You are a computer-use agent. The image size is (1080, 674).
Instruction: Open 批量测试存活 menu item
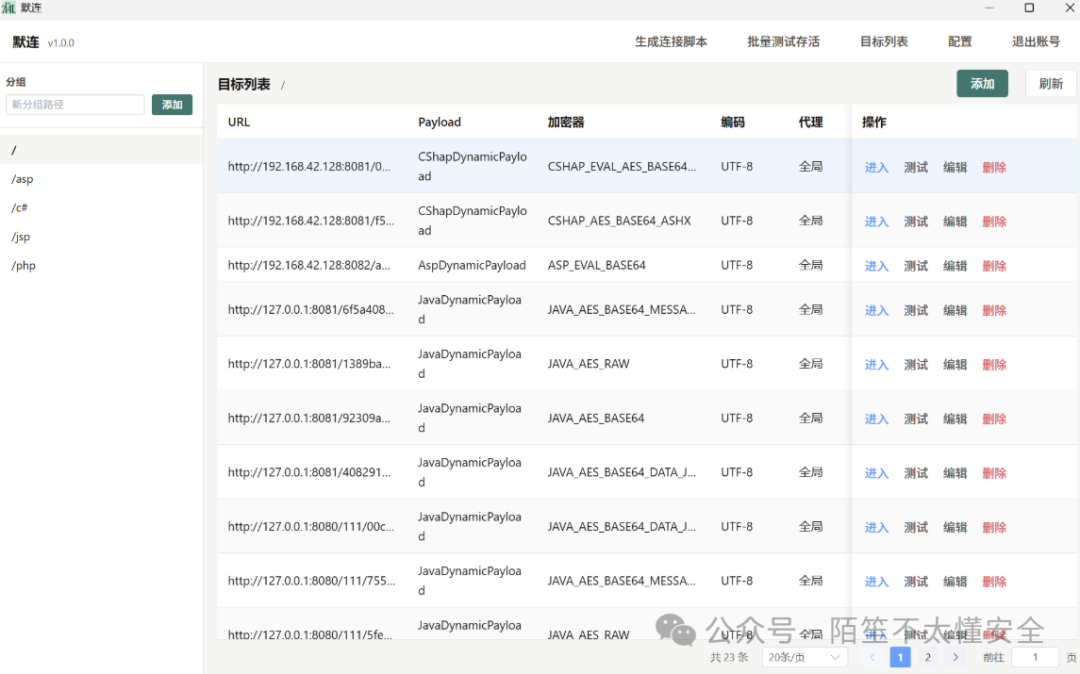tap(783, 42)
